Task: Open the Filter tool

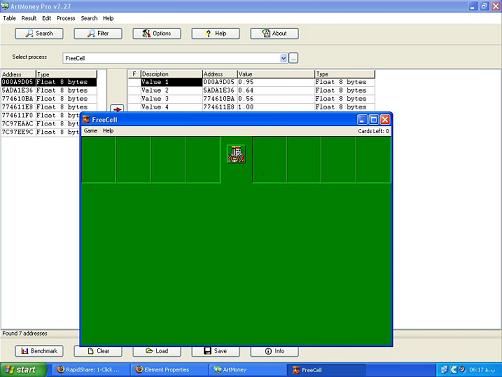Action: coord(98,33)
